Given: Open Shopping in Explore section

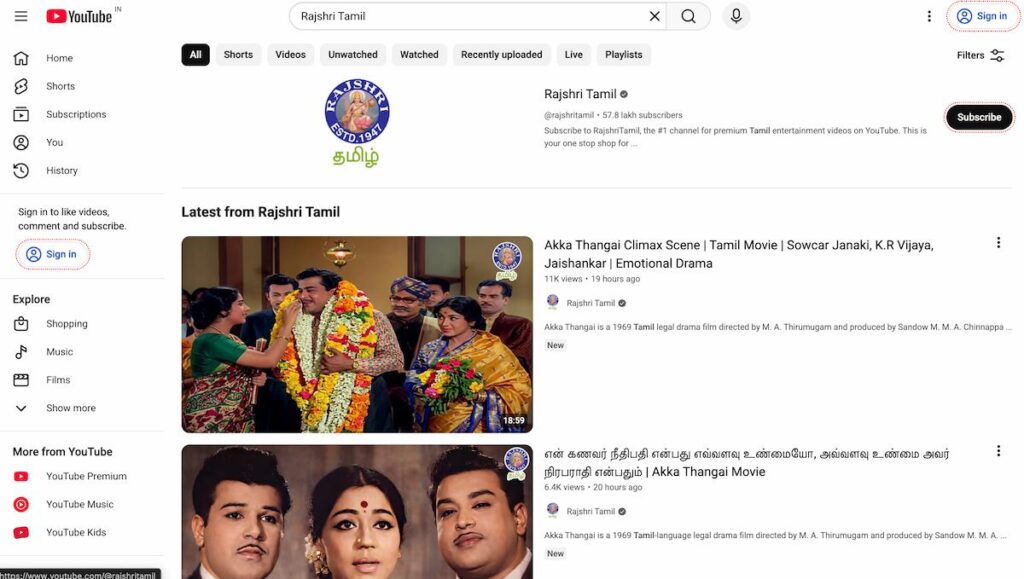Looking at the screenshot, I should tap(66, 324).
